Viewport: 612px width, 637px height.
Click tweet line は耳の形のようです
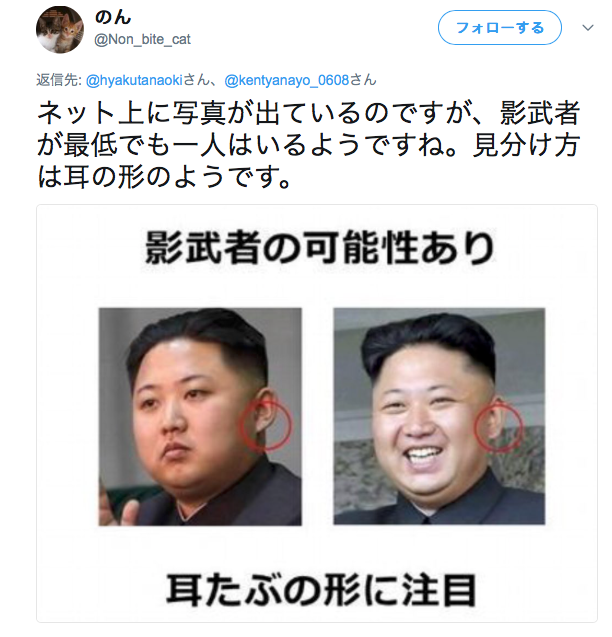[x=165, y=177]
